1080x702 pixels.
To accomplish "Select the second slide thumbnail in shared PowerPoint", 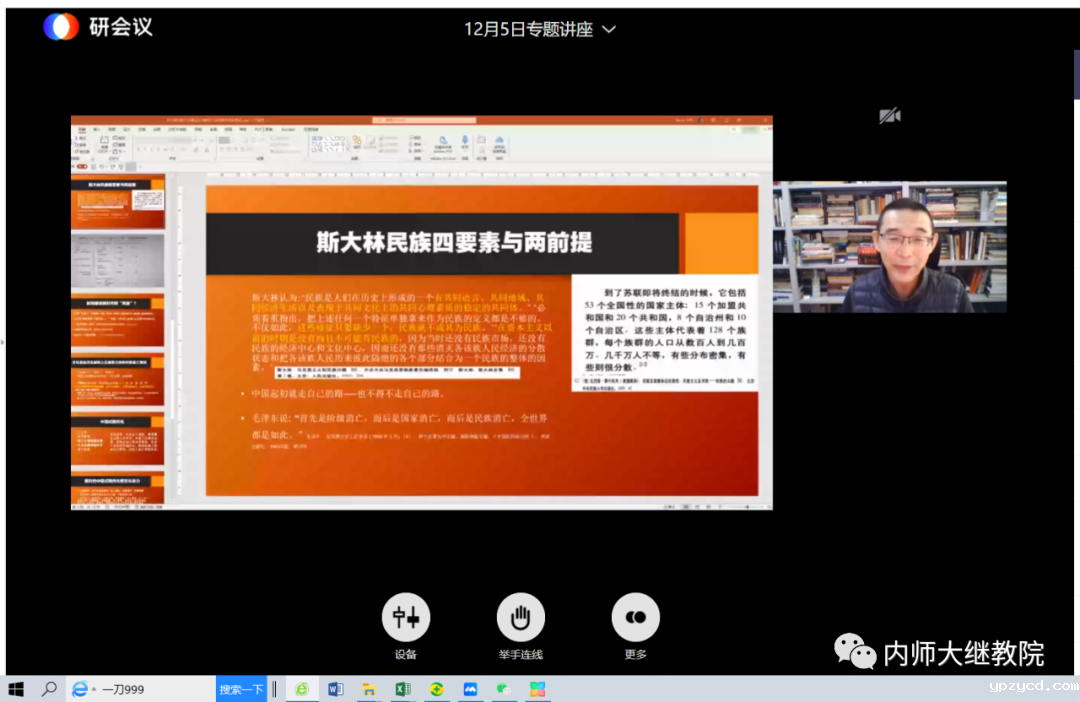I will tap(118, 261).
